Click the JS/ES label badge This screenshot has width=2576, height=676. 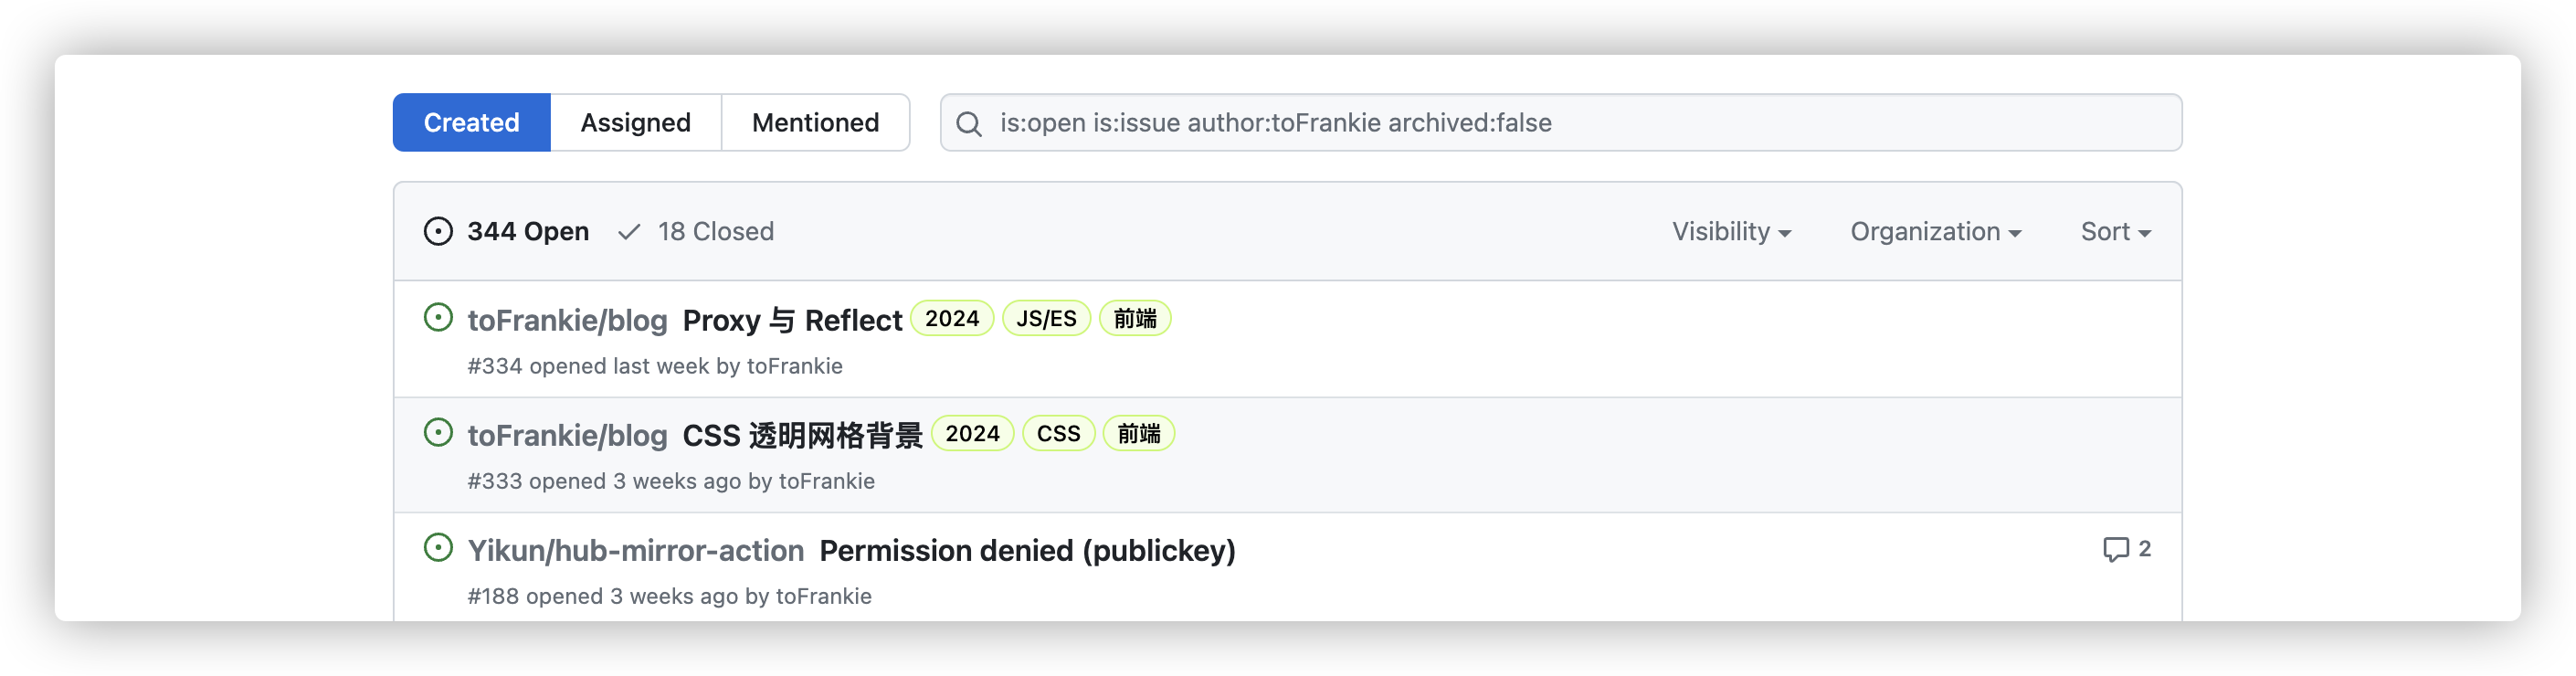click(x=1046, y=319)
